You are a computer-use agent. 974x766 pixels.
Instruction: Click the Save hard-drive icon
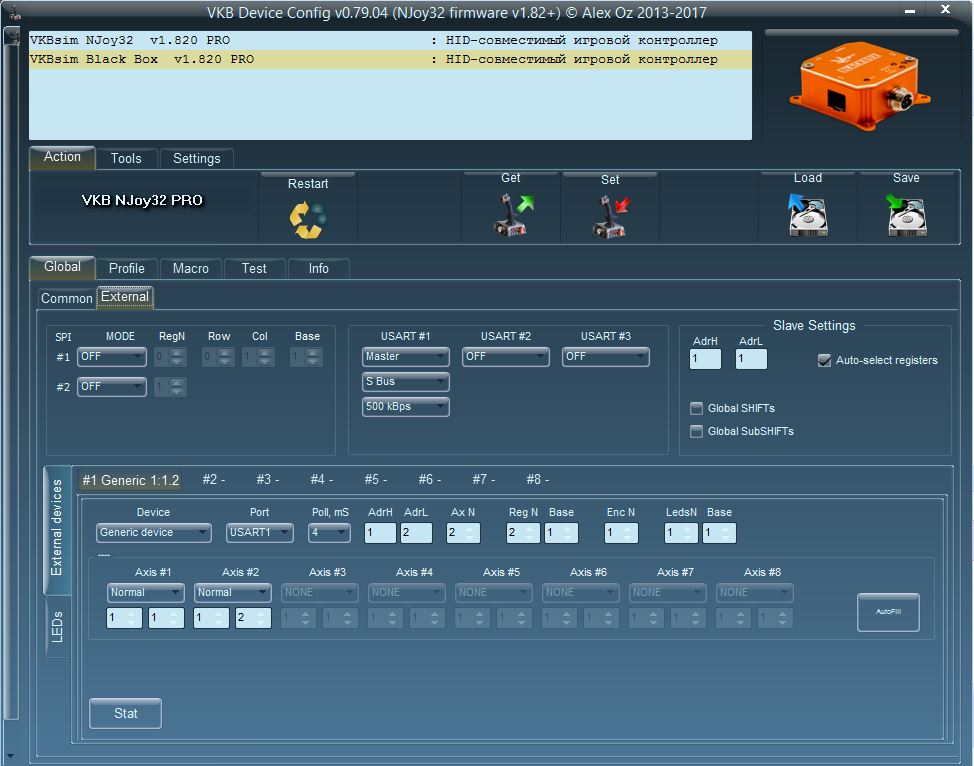pyautogui.click(x=906, y=214)
